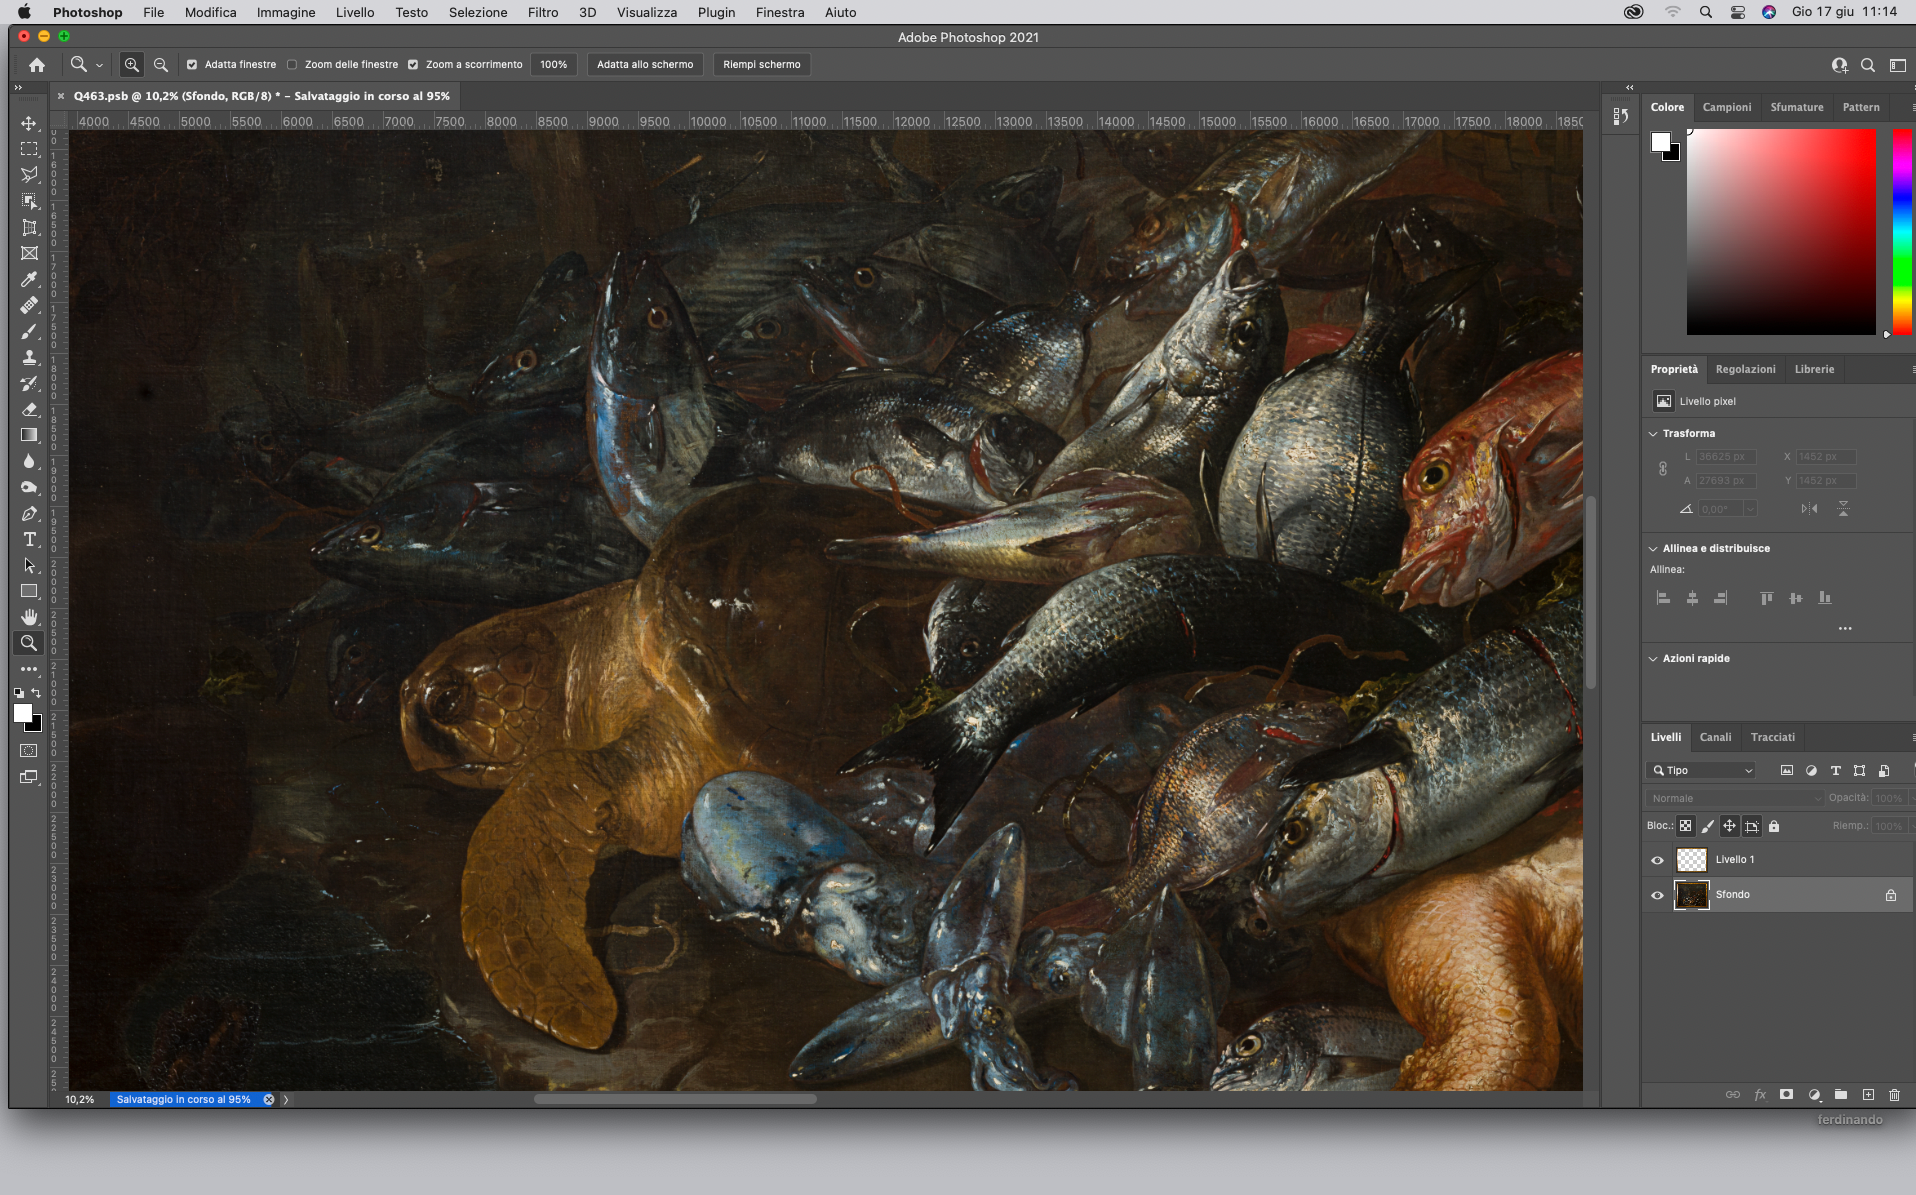Toggle lock transparent pixels
Image resolution: width=1916 pixels, height=1195 pixels.
1686,826
